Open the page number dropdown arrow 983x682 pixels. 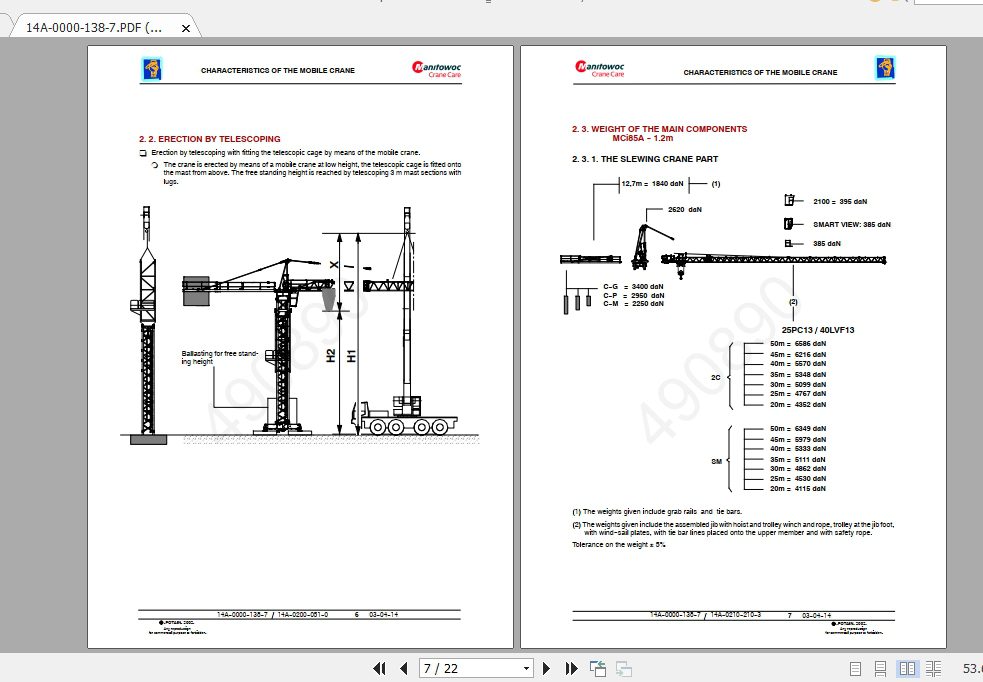tap(526, 668)
